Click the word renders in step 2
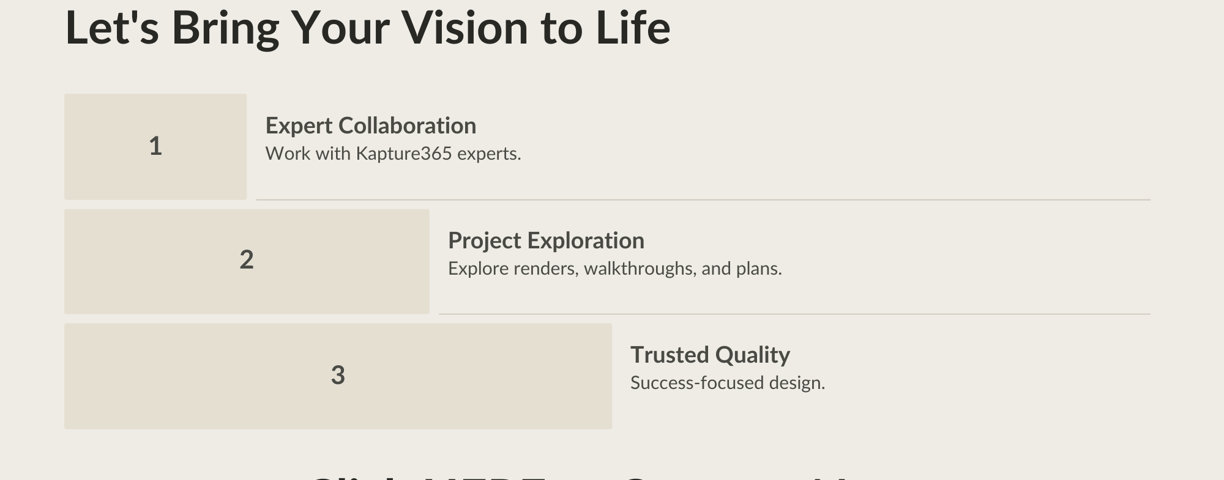1224x480 pixels. click(x=545, y=268)
